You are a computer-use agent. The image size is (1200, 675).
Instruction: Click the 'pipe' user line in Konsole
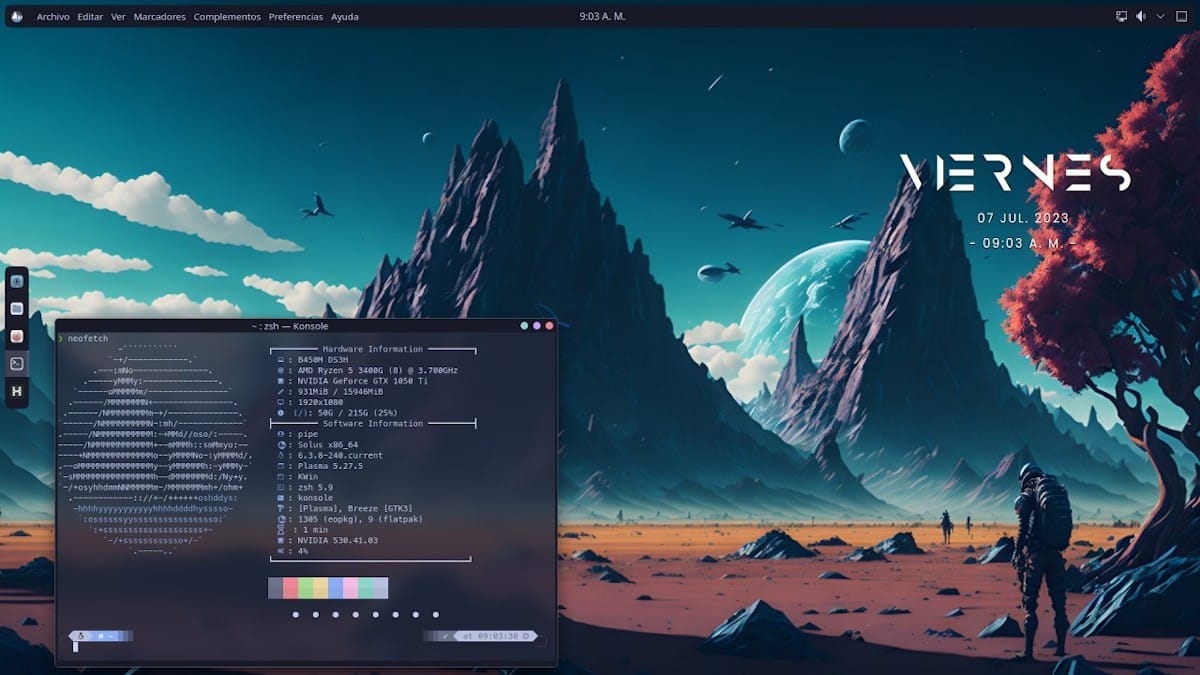click(308, 434)
